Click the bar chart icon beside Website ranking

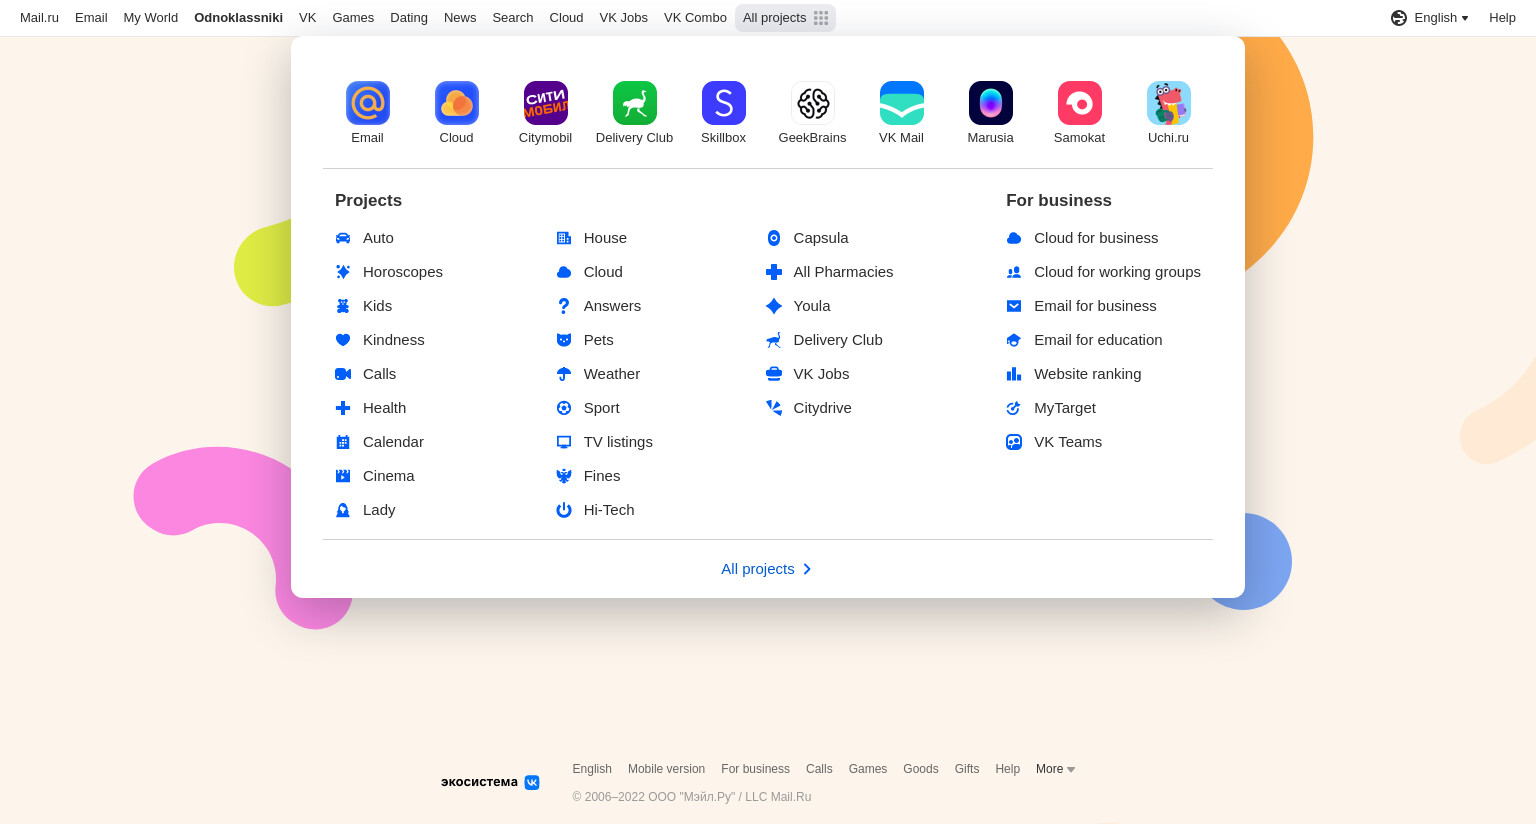[x=1014, y=374]
